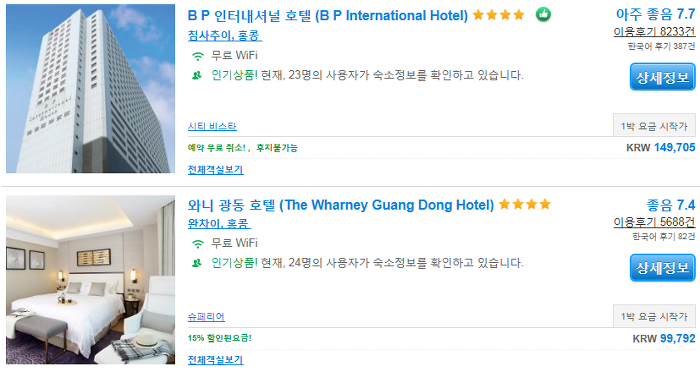Click the green users icon under BP International
The image size is (700, 372).
point(197,75)
